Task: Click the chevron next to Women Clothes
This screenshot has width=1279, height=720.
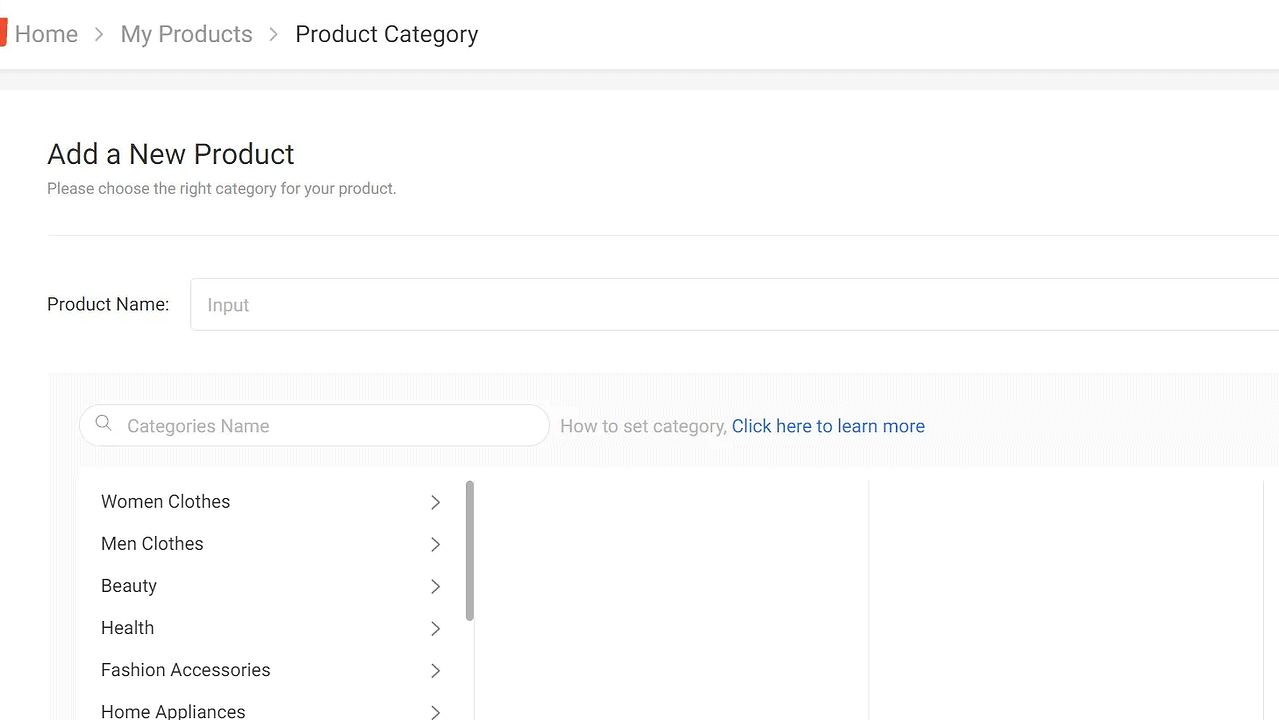Action: [435, 502]
